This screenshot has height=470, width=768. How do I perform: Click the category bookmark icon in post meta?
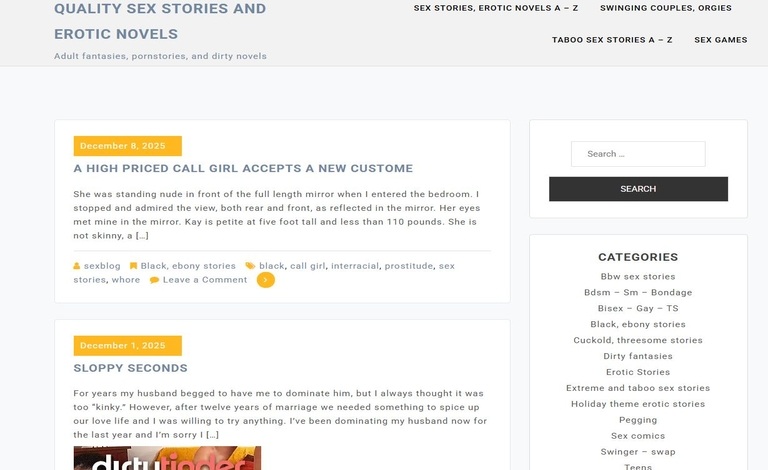click(133, 266)
